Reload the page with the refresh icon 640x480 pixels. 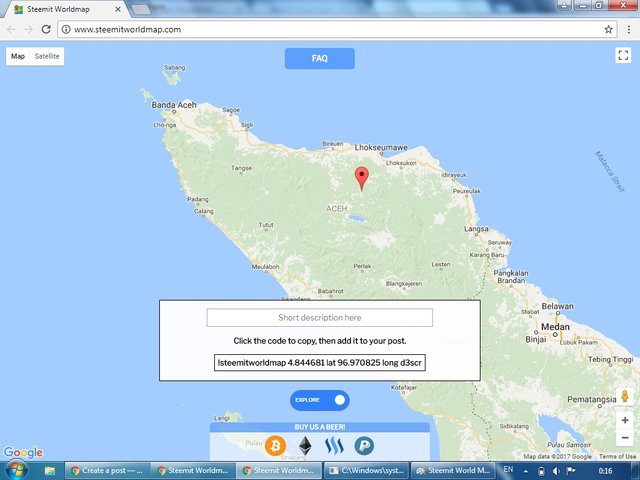pyautogui.click(x=46, y=29)
